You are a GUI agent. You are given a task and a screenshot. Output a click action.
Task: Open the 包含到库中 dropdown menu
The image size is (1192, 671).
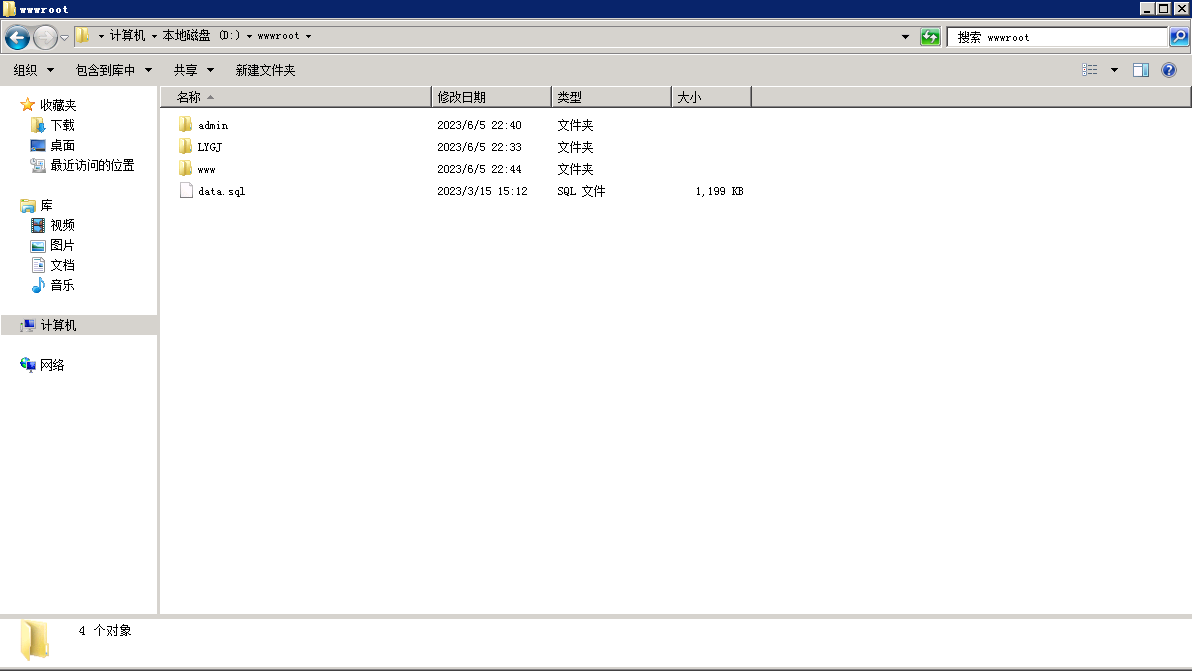click(113, 70)
